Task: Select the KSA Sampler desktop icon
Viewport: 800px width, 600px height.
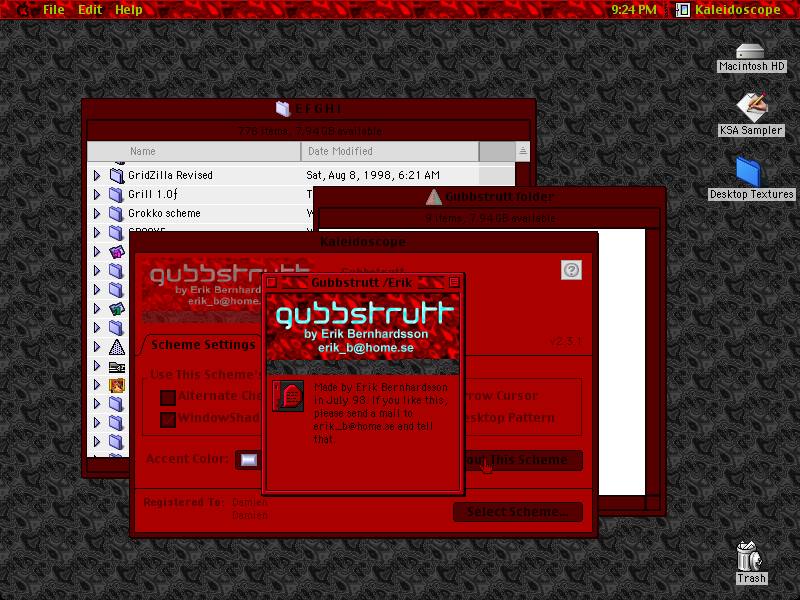Action: click(x=751, y=107)
